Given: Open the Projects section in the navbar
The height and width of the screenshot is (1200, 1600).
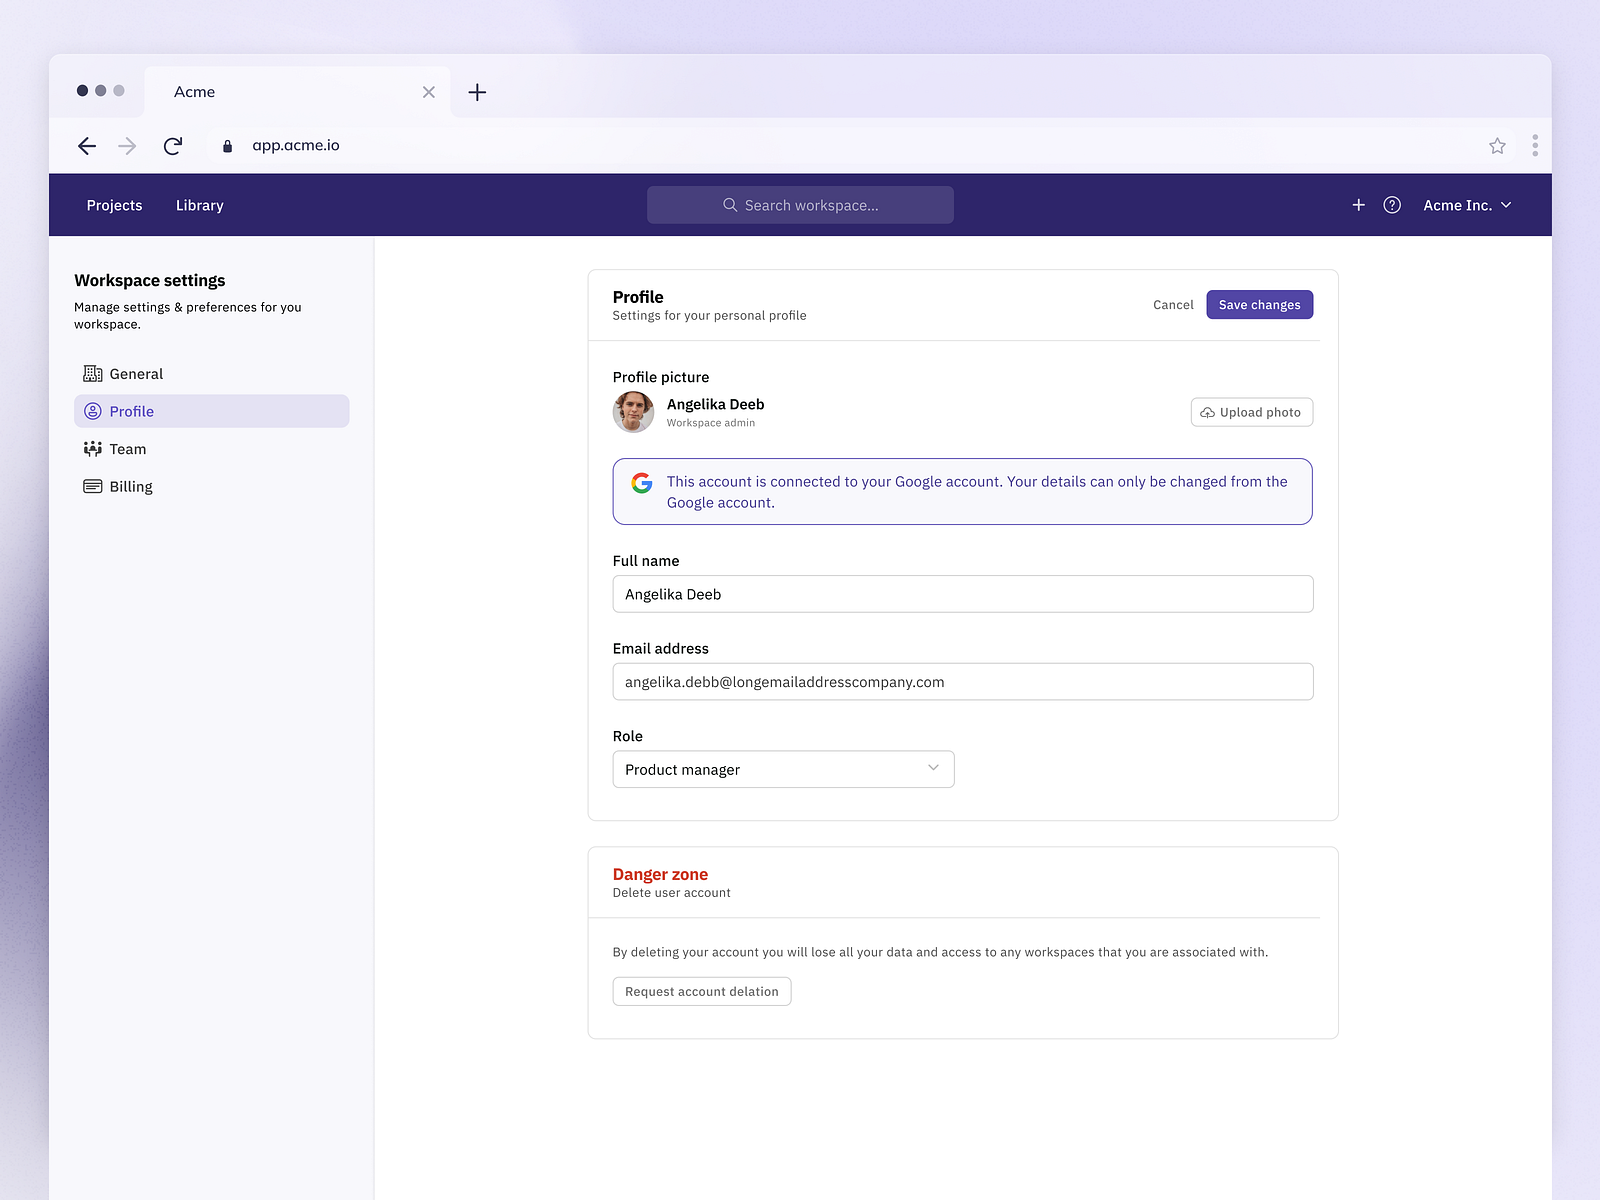Looking at the screenshot, I should click(113, 204).
